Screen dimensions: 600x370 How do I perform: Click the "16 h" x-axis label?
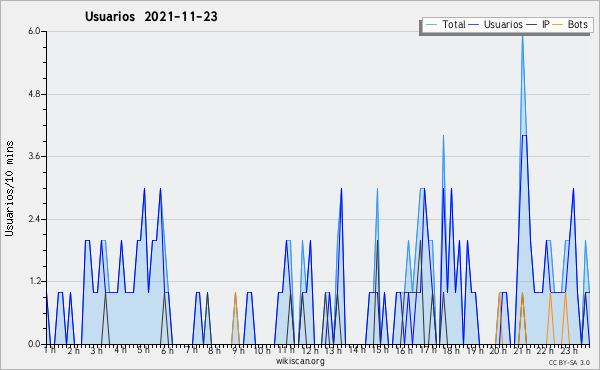[404, 350]
